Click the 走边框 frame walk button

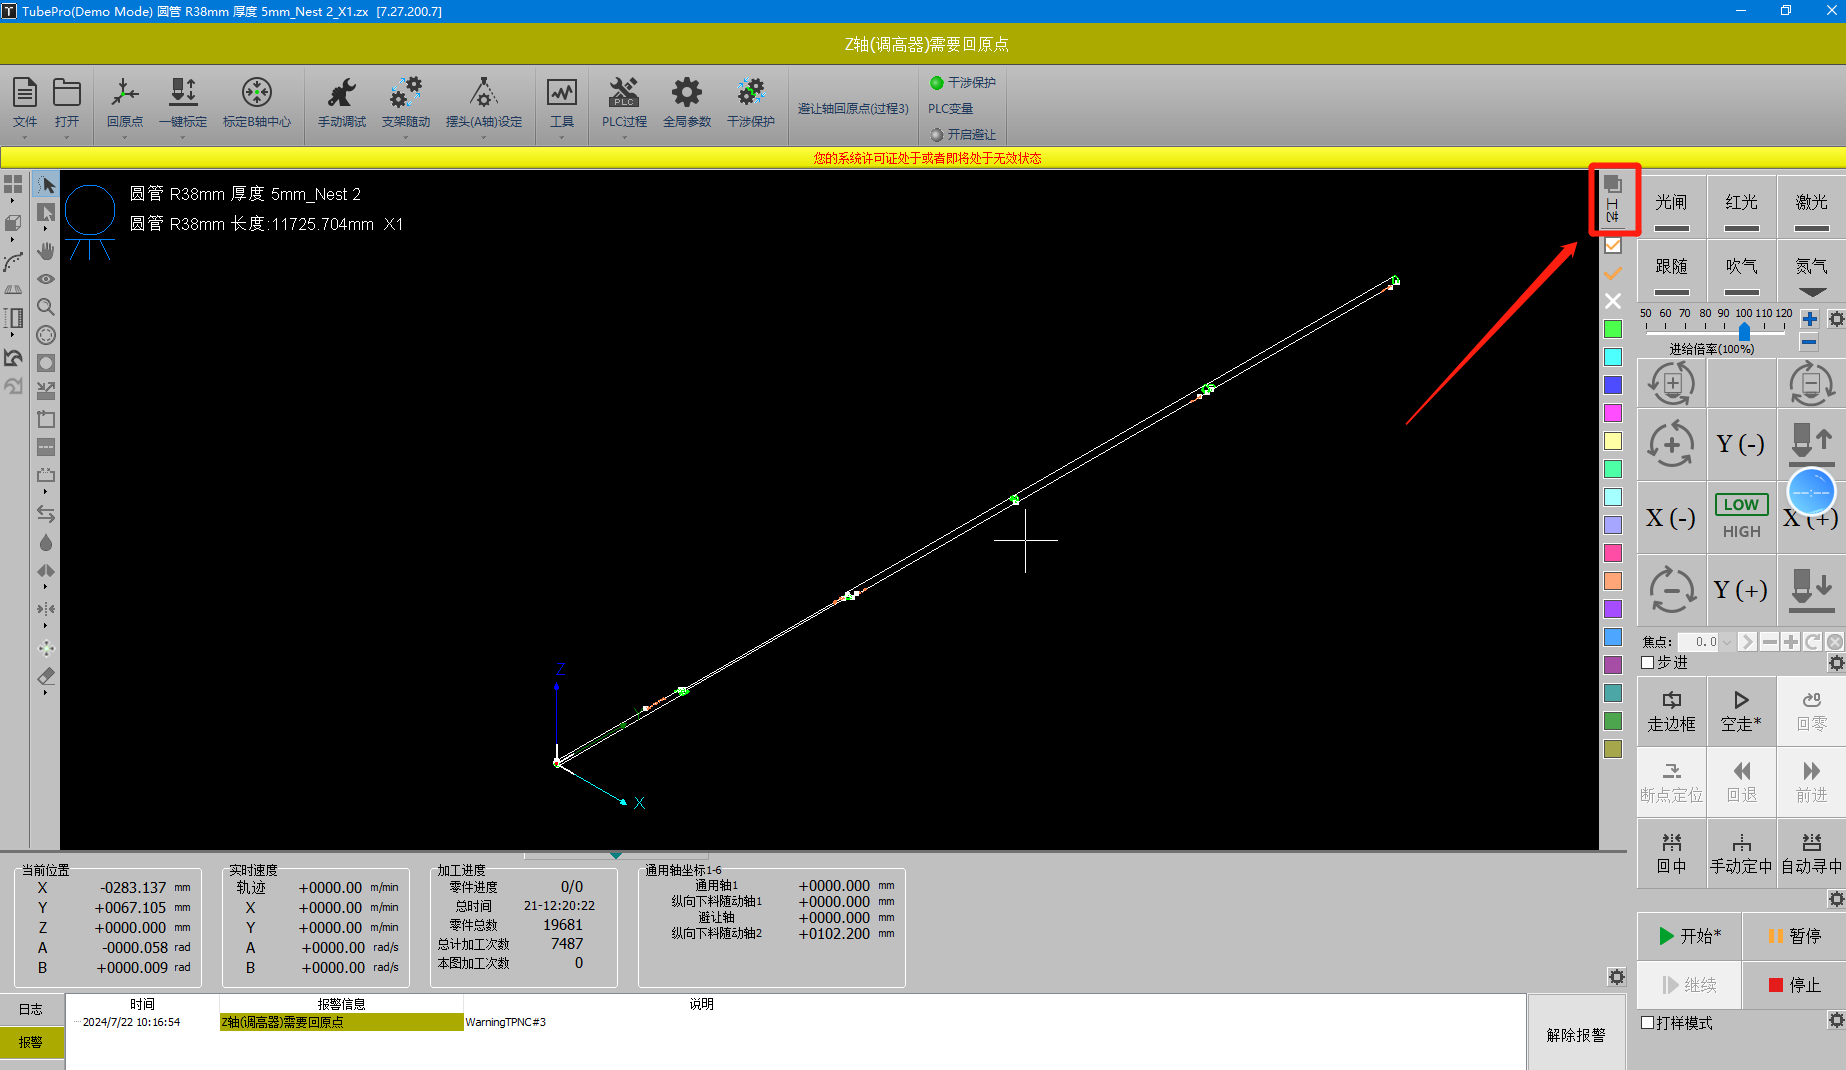(x=1671, y=711)
